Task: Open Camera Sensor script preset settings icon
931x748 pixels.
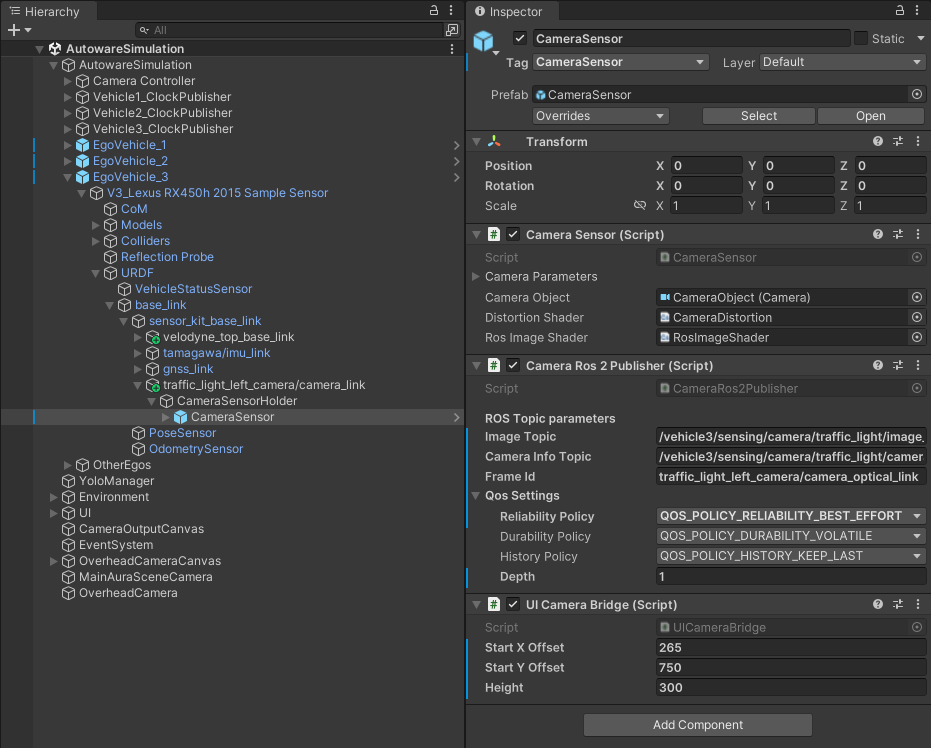Action: click(897, 234)
